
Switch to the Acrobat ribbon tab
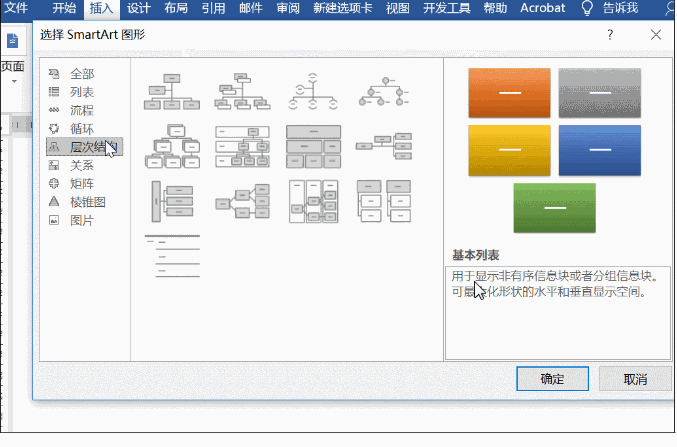pyautogui.click(x=542, y=8)
